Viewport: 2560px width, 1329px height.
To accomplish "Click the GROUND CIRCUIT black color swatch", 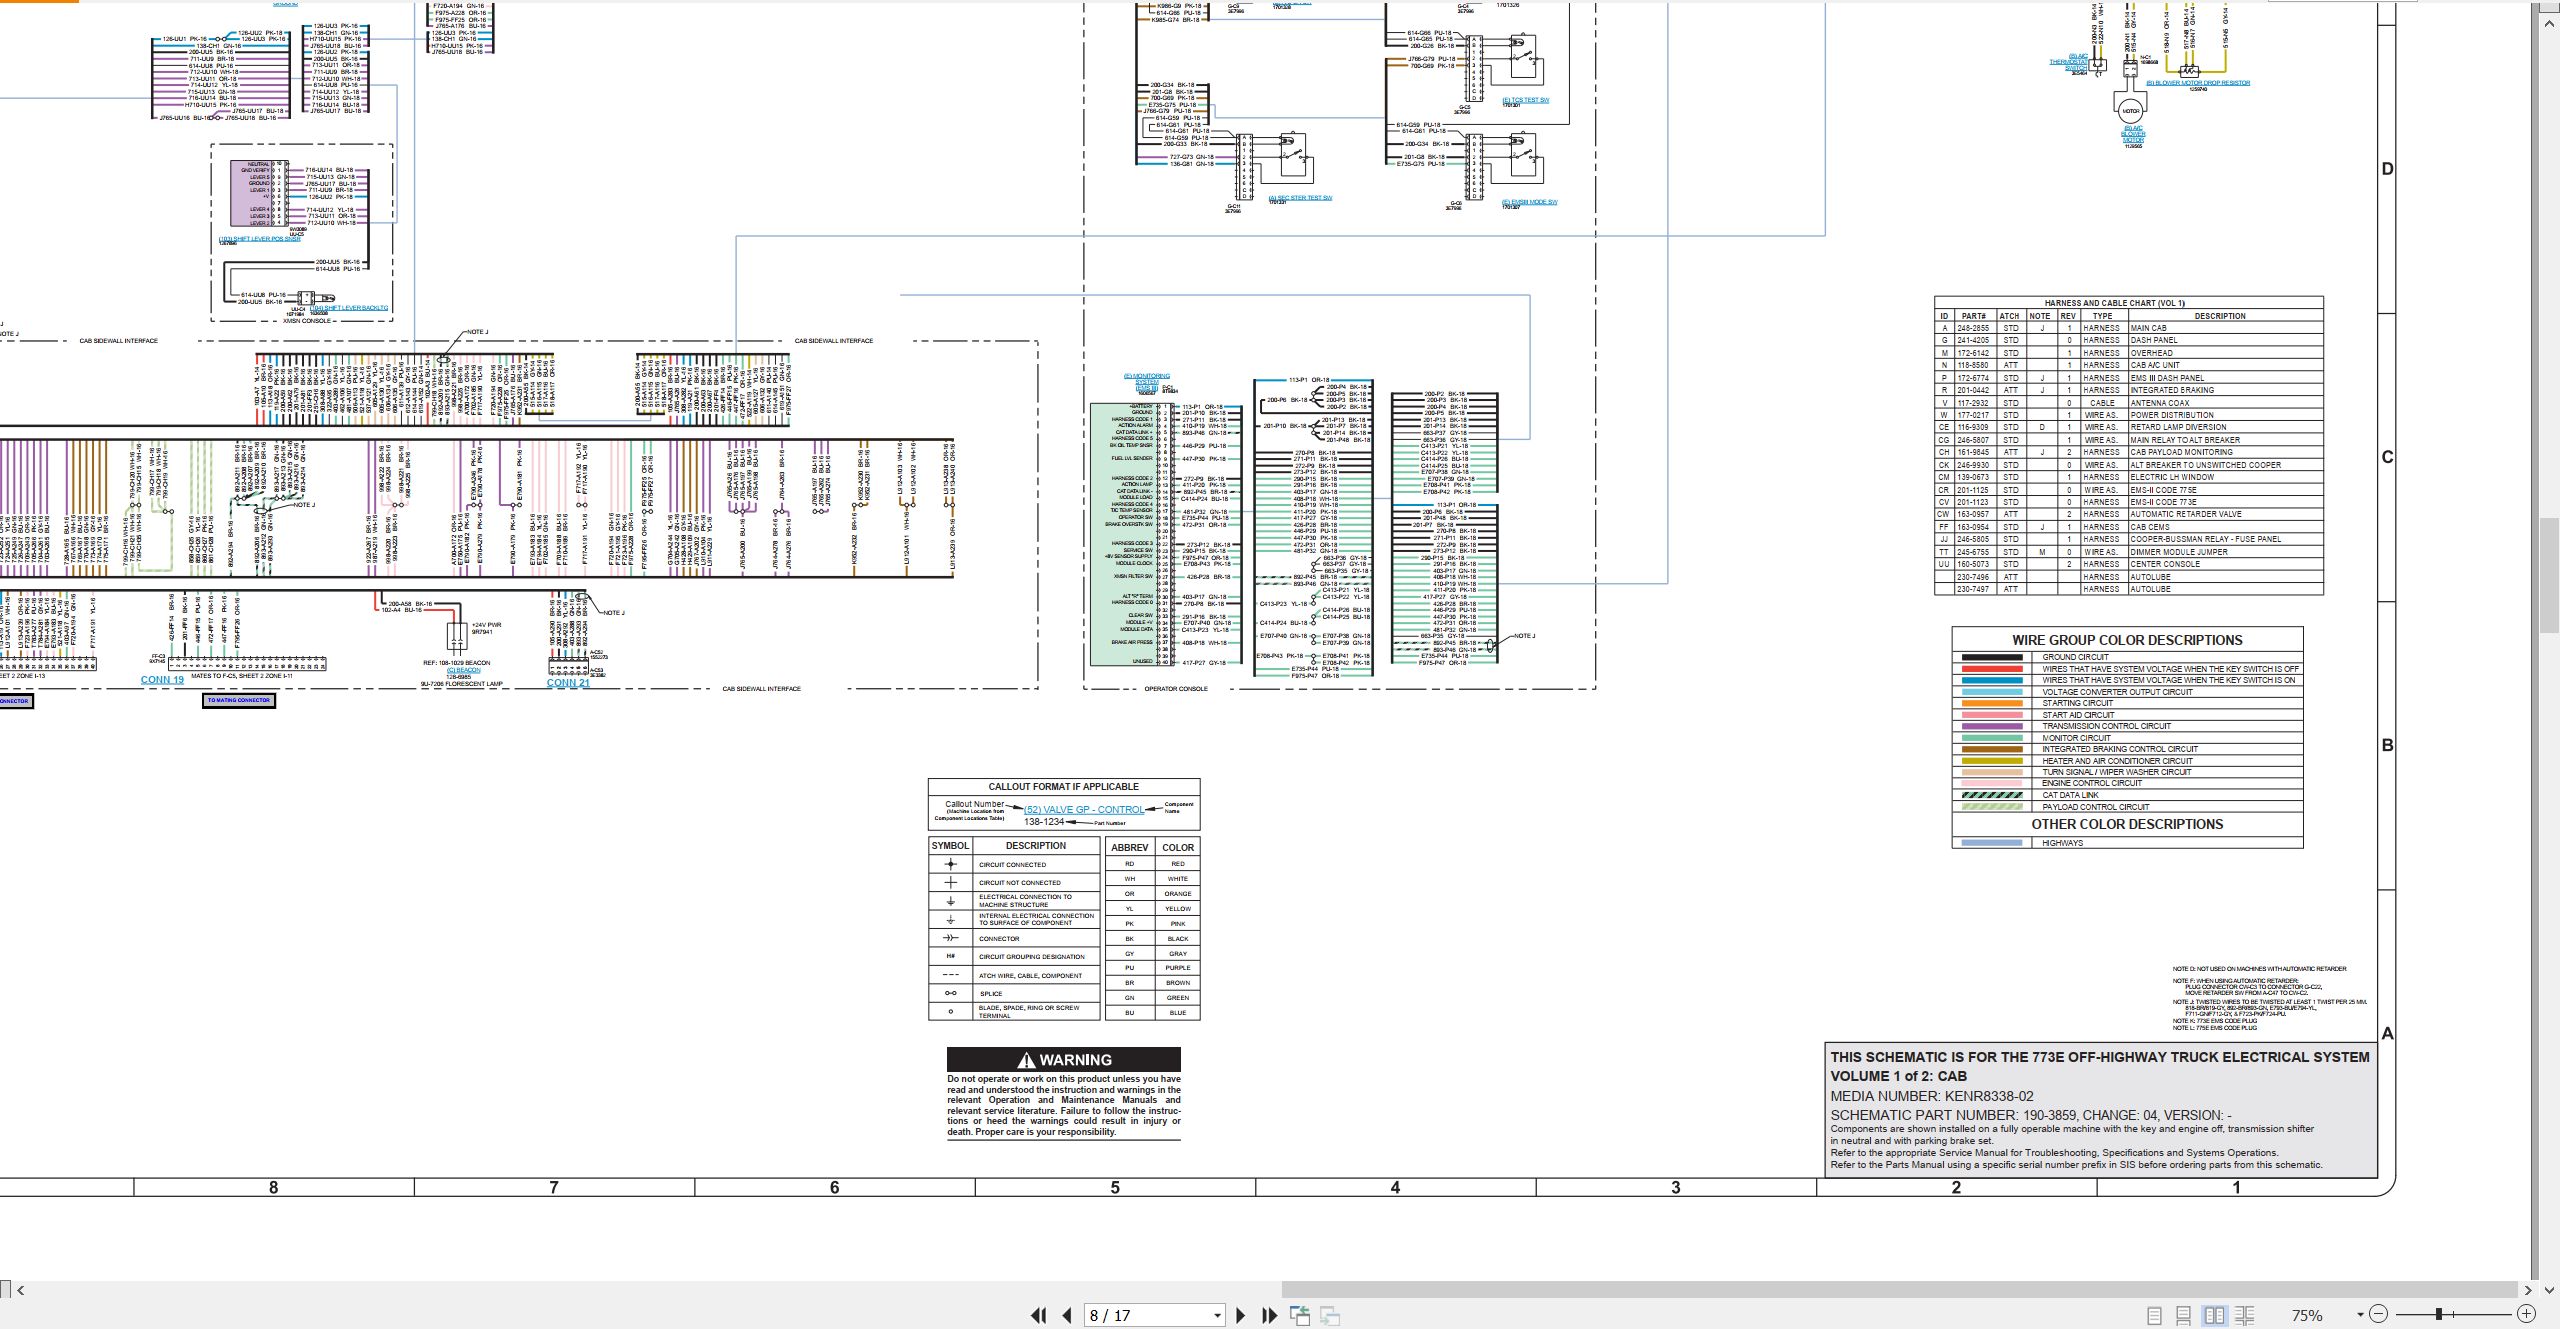I will click(x=1992, y=657).
